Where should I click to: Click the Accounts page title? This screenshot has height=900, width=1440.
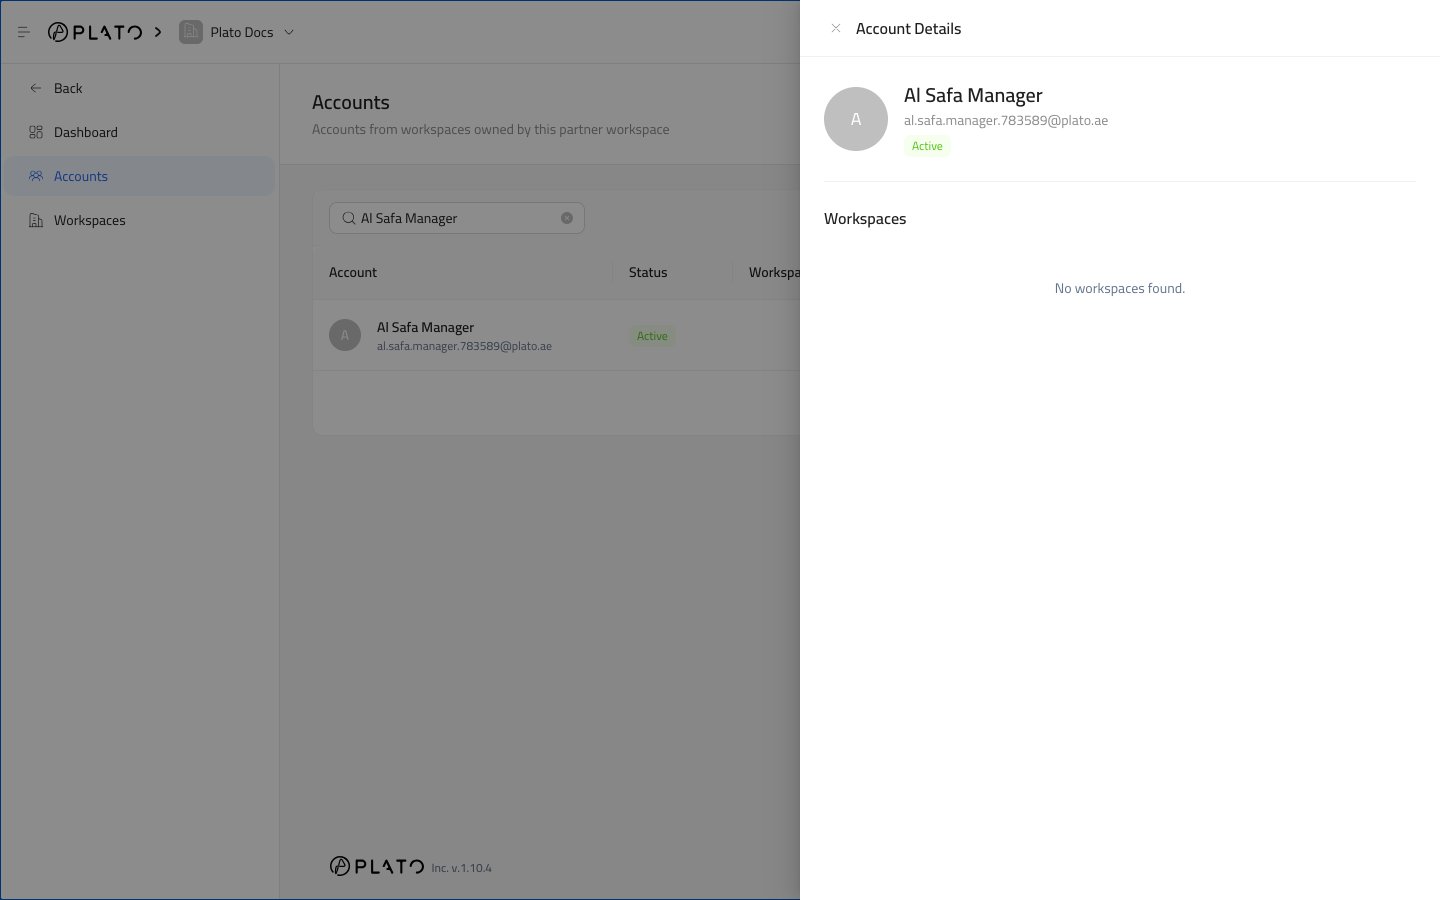coord(351,102)
